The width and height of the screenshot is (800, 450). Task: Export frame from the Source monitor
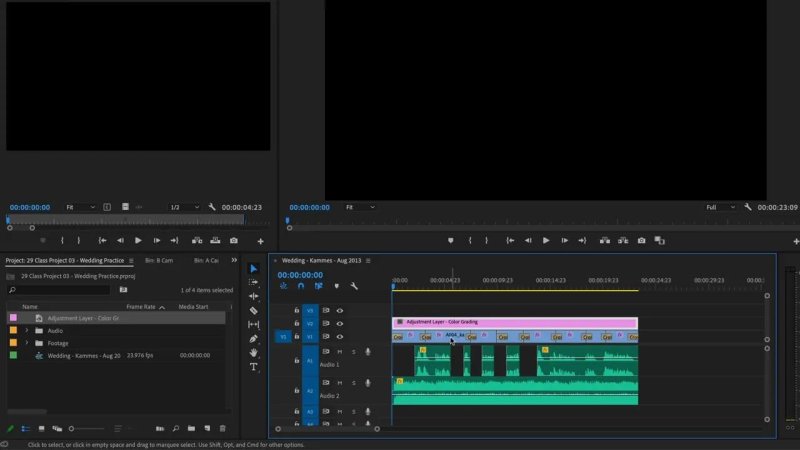point(234,240)
